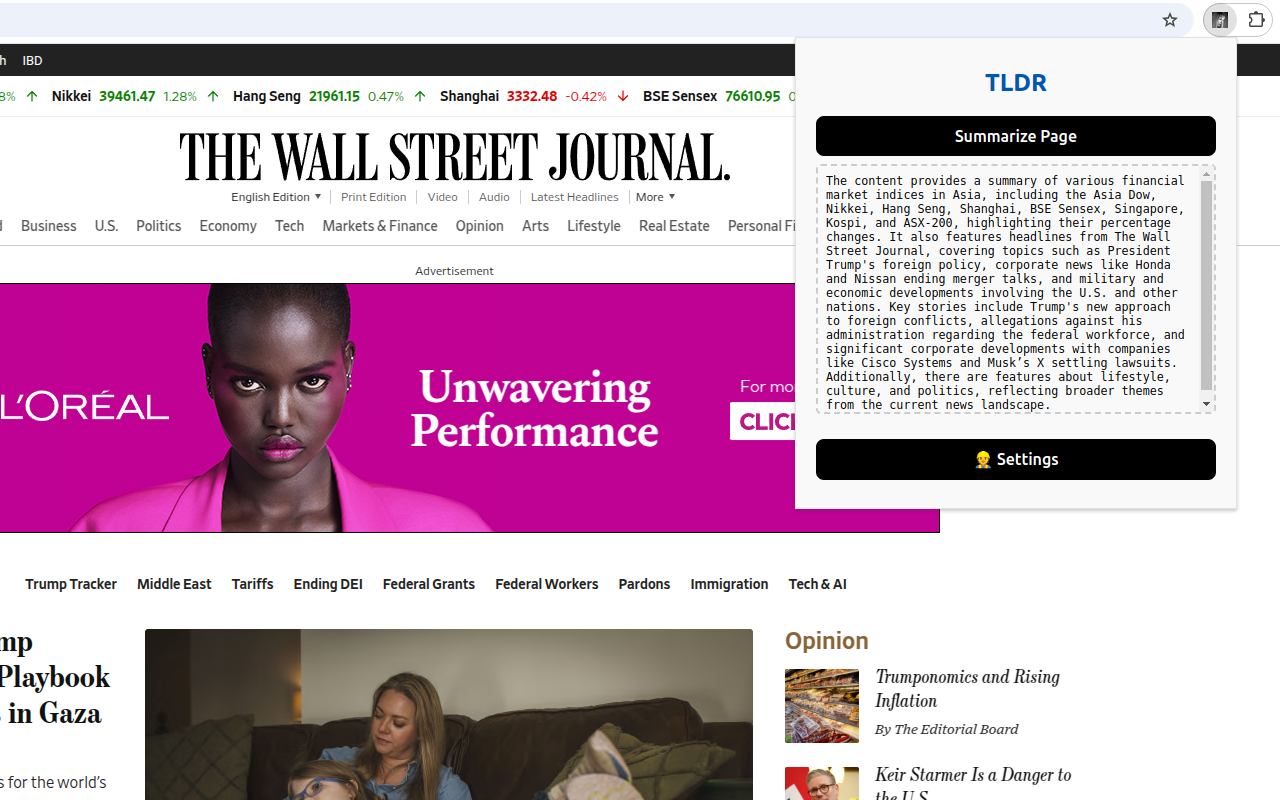
Task: Click the main story photo of woman
Action: [449, 714]
